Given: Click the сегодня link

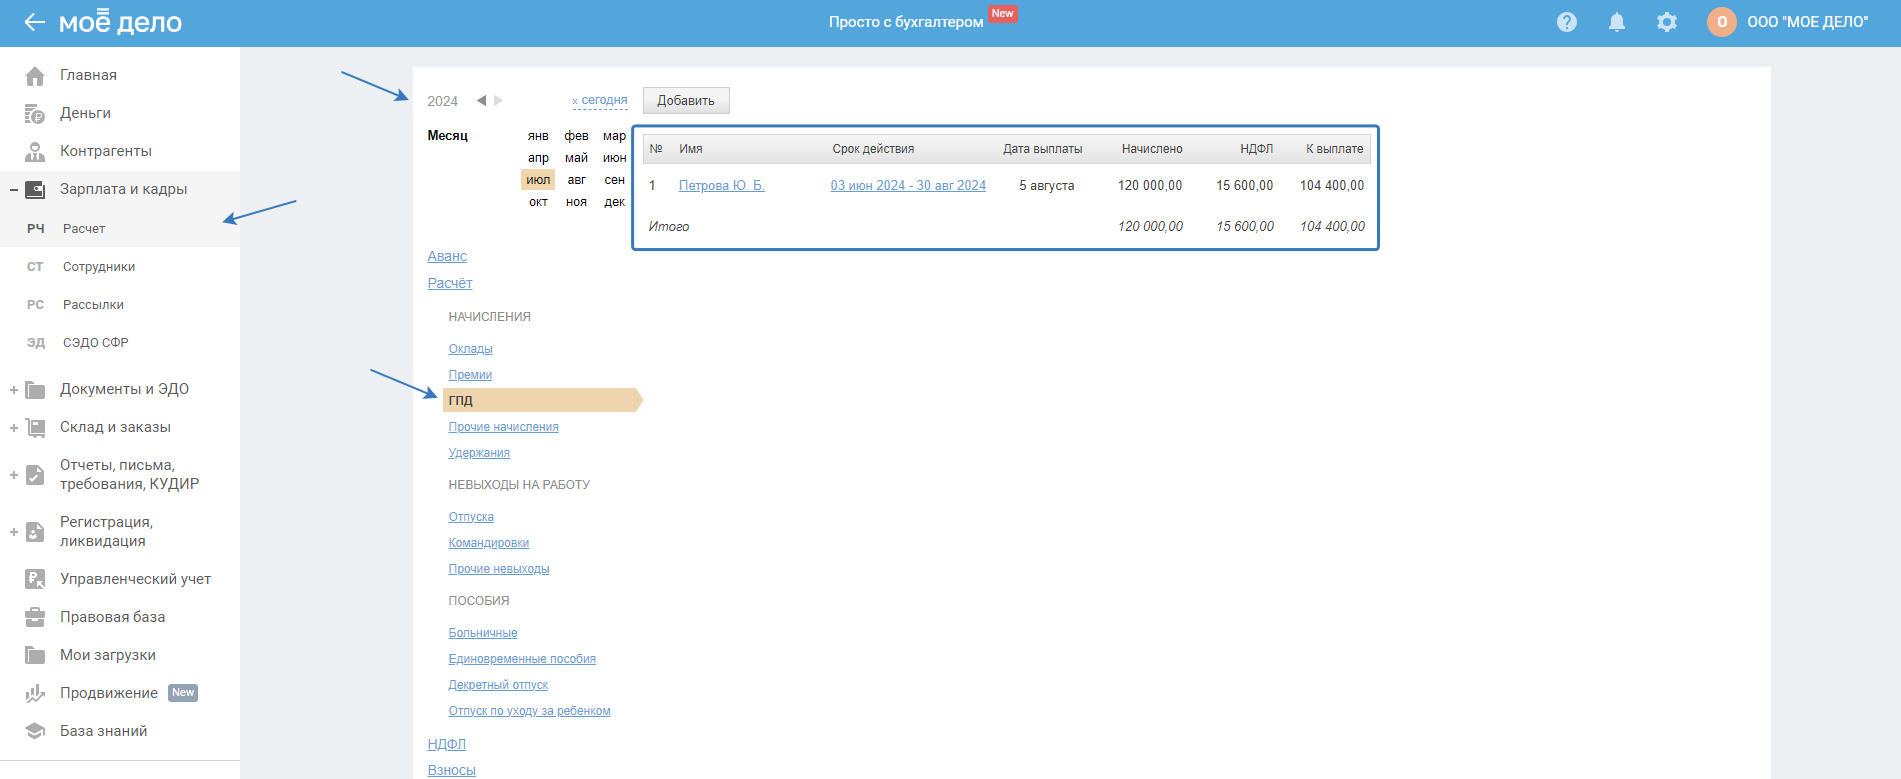Looking at the screenshot, I should (x=604, y=101).
